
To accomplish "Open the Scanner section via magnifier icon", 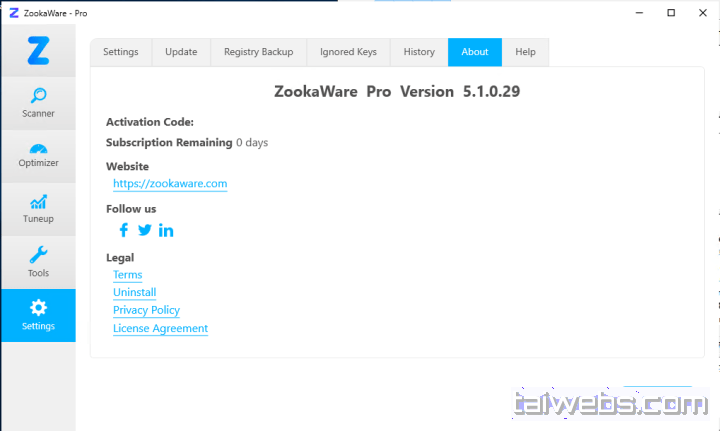I will click(39, 95).
